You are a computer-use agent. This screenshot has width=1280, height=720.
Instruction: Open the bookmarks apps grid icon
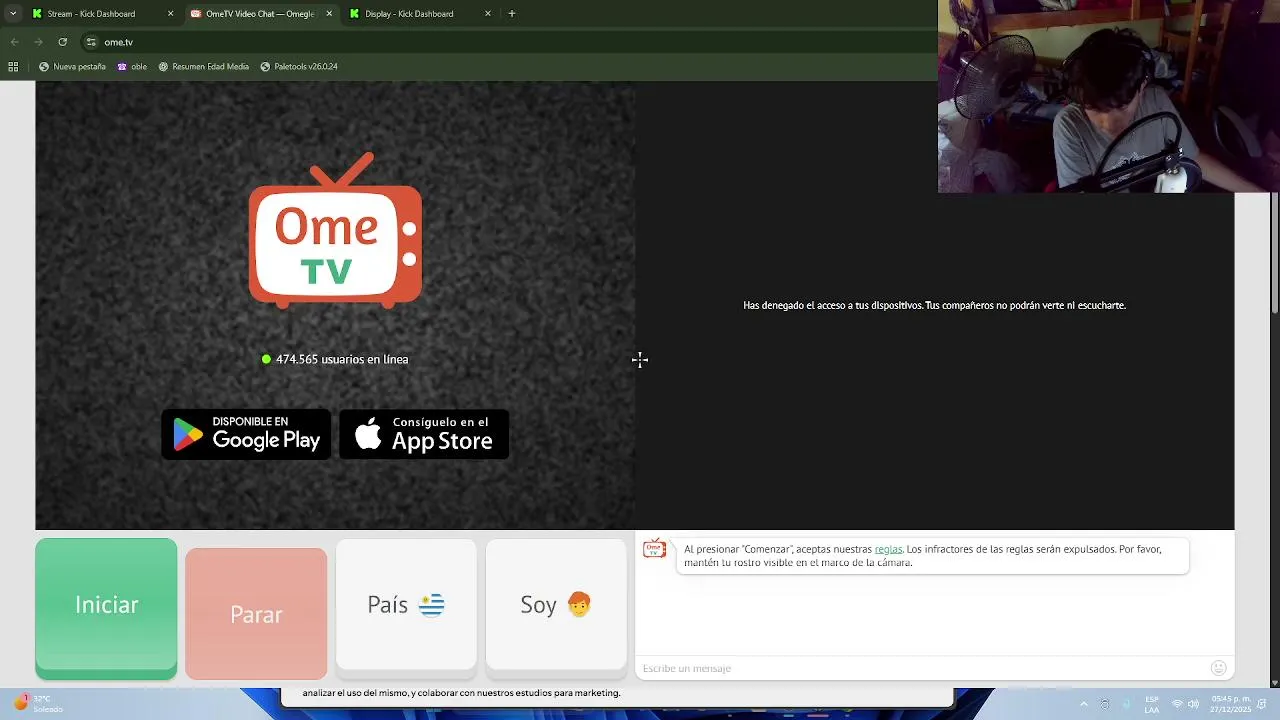pyautogui.click(x=13, y=67)
